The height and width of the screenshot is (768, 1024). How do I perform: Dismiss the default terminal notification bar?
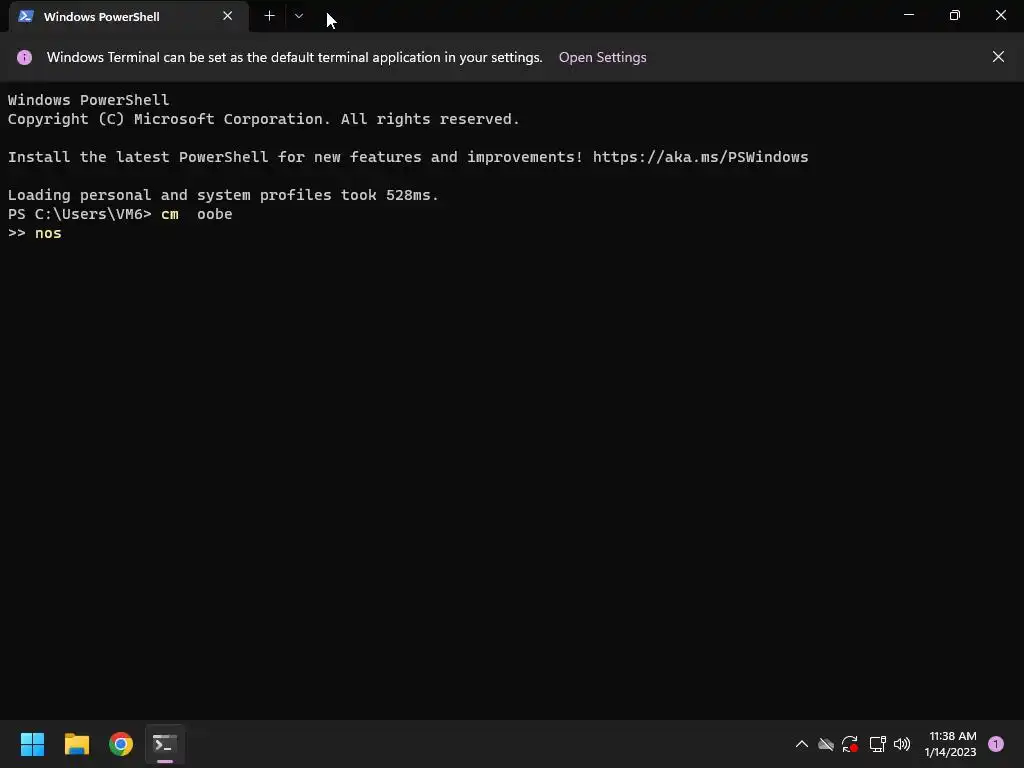click(998, 57)
